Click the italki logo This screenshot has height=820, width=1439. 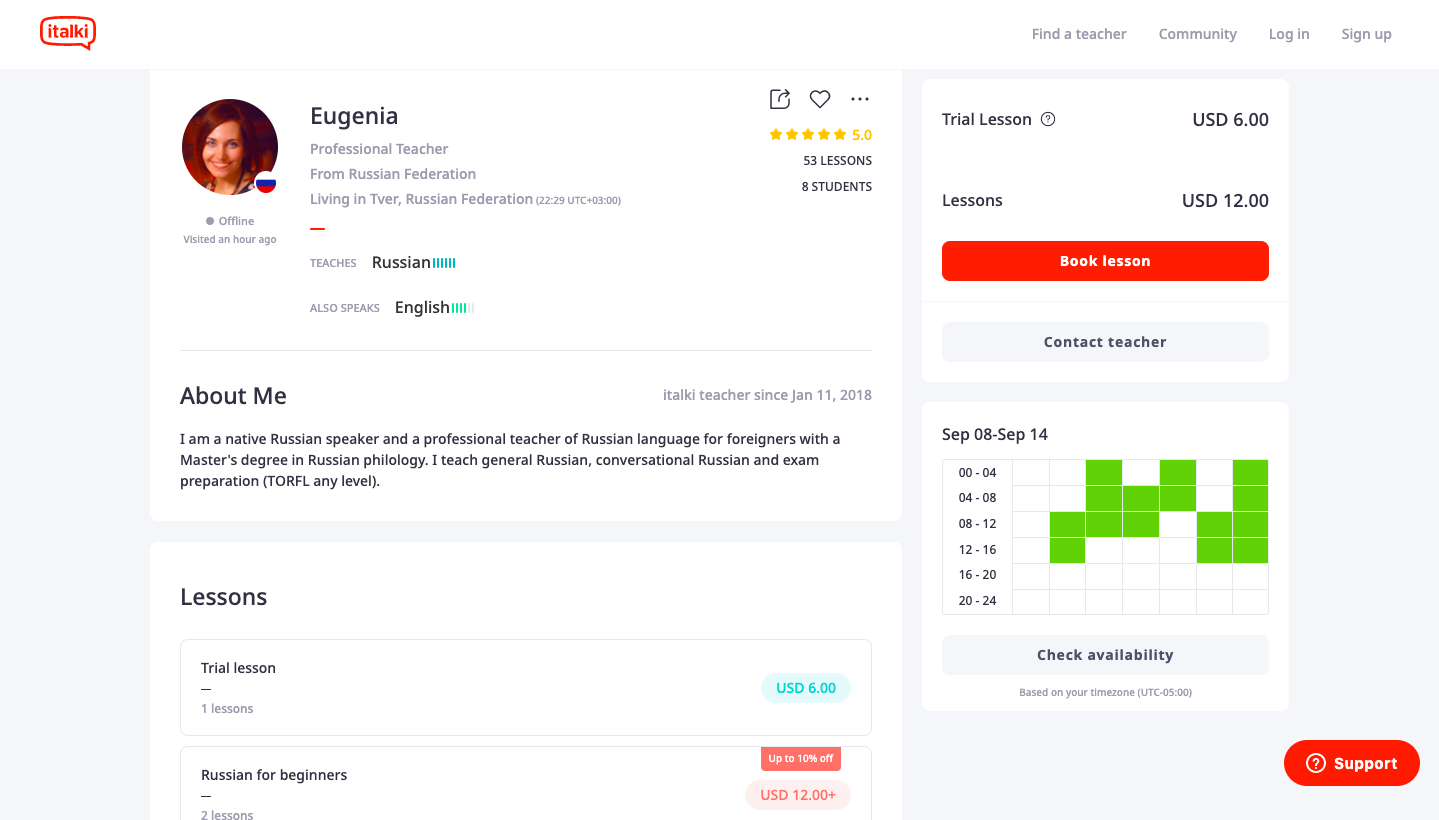(68, 33)
